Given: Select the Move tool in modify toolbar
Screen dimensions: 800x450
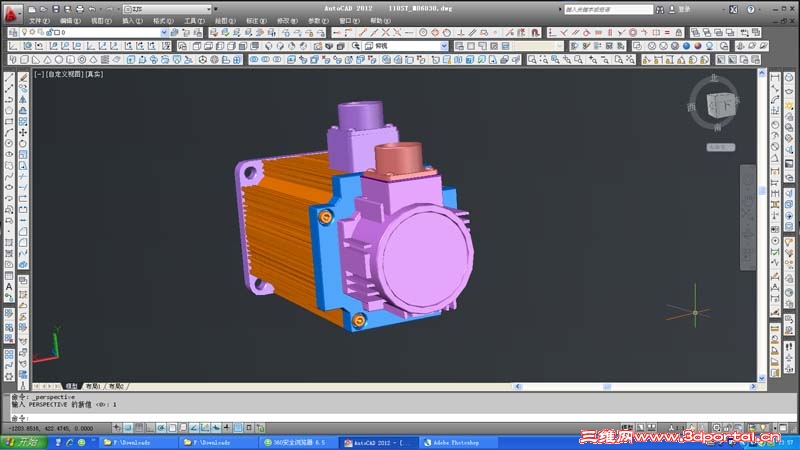Looking at the screenshot, I should tap(23, 133).
